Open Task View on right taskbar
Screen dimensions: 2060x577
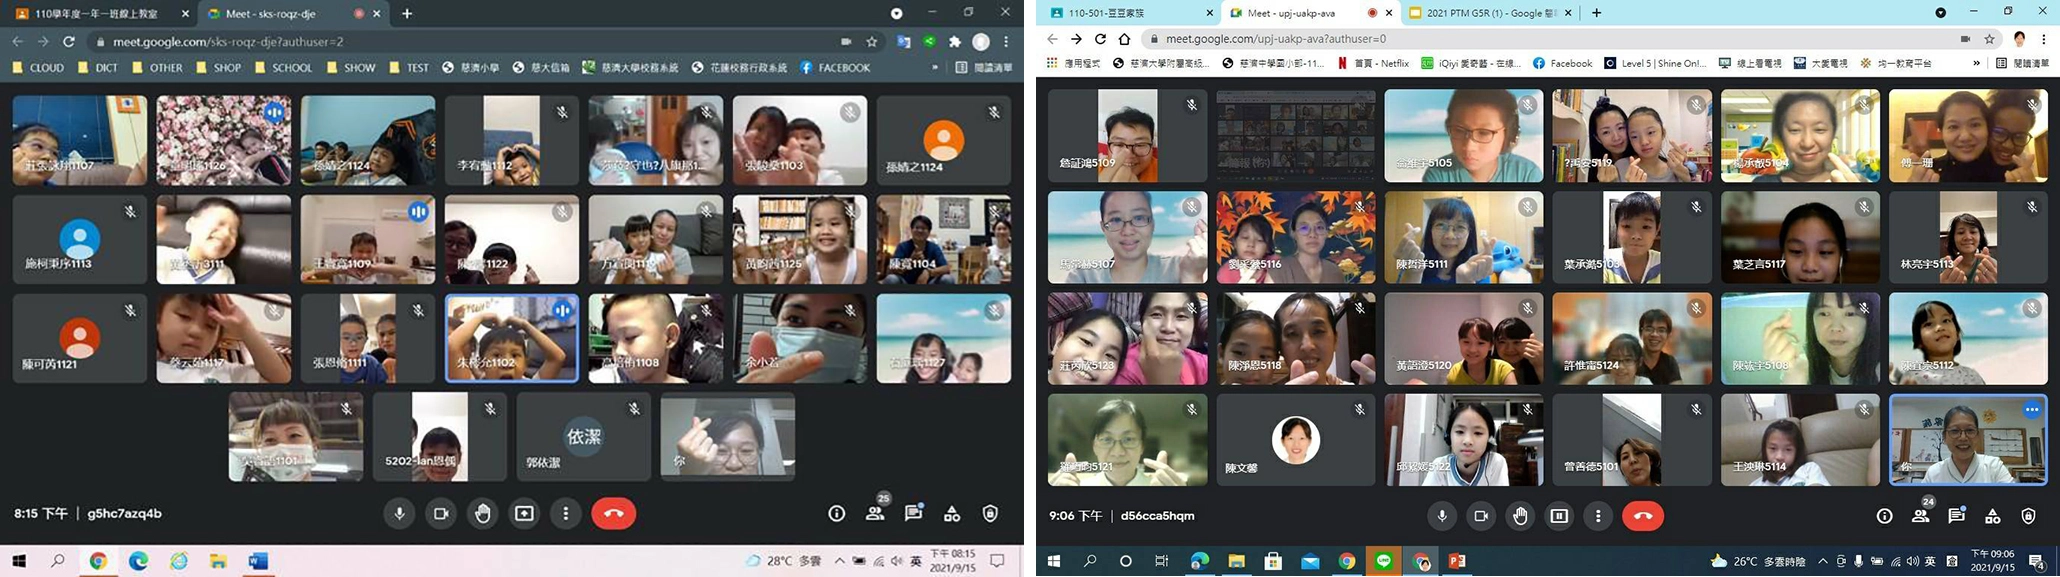pos(1161,561)
